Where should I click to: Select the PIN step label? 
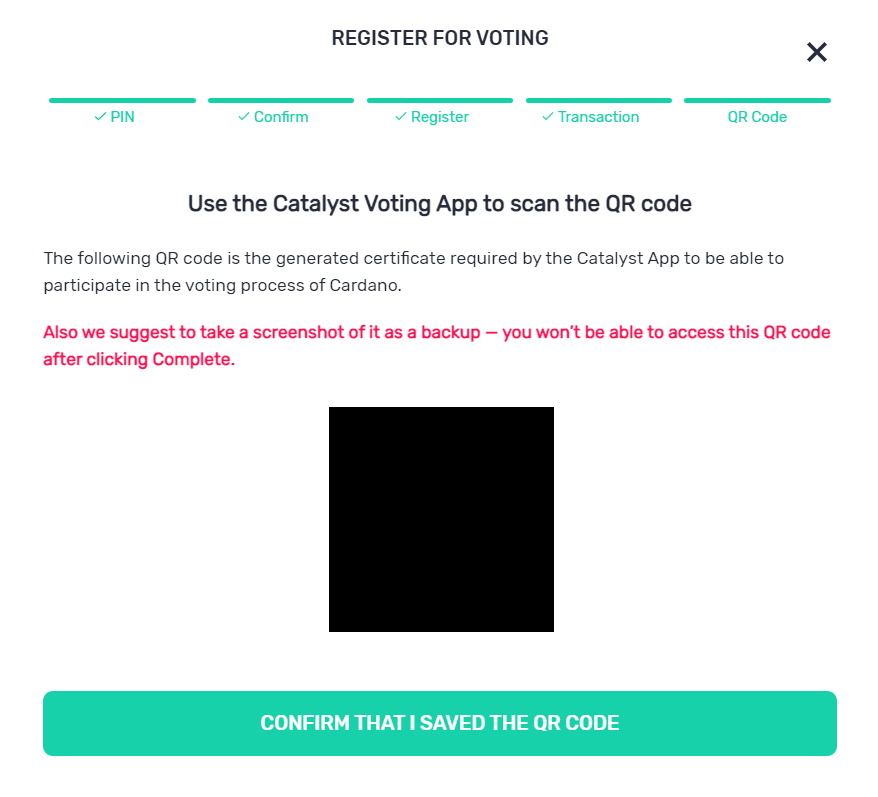pyautogui.click(x=123, y=117)
